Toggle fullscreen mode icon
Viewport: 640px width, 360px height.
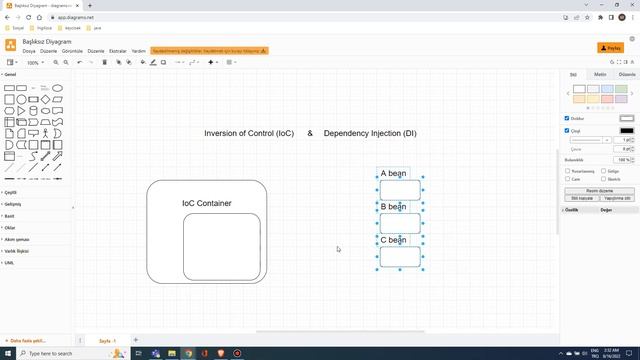(x=619, y=62)
